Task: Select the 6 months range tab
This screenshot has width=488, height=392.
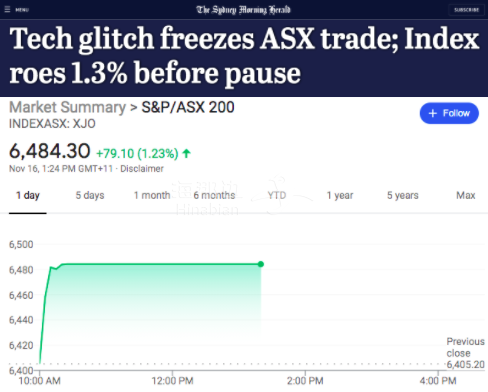Action: pos(214,195)
